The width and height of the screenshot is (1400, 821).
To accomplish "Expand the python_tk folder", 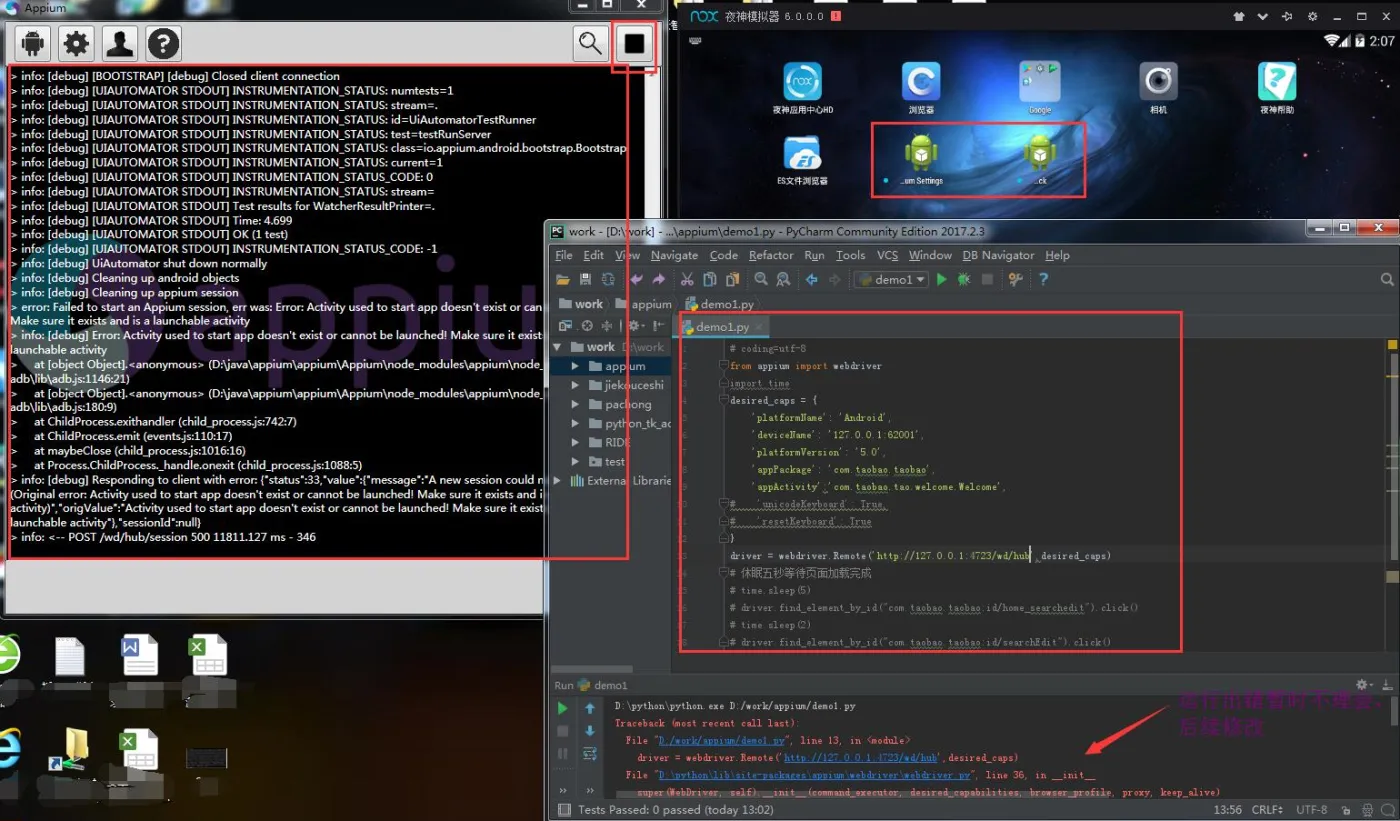I will point(575,423).
